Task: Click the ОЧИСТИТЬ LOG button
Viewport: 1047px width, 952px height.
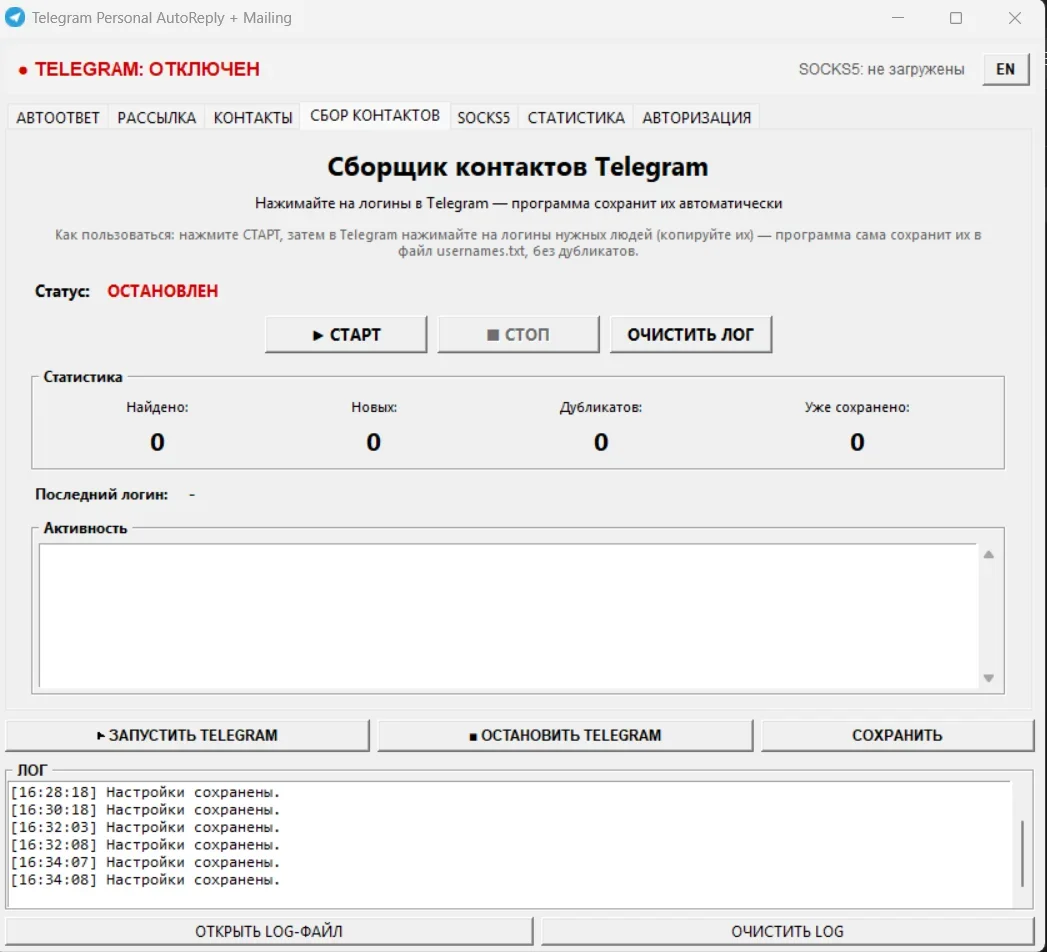Action: point(787,931)
